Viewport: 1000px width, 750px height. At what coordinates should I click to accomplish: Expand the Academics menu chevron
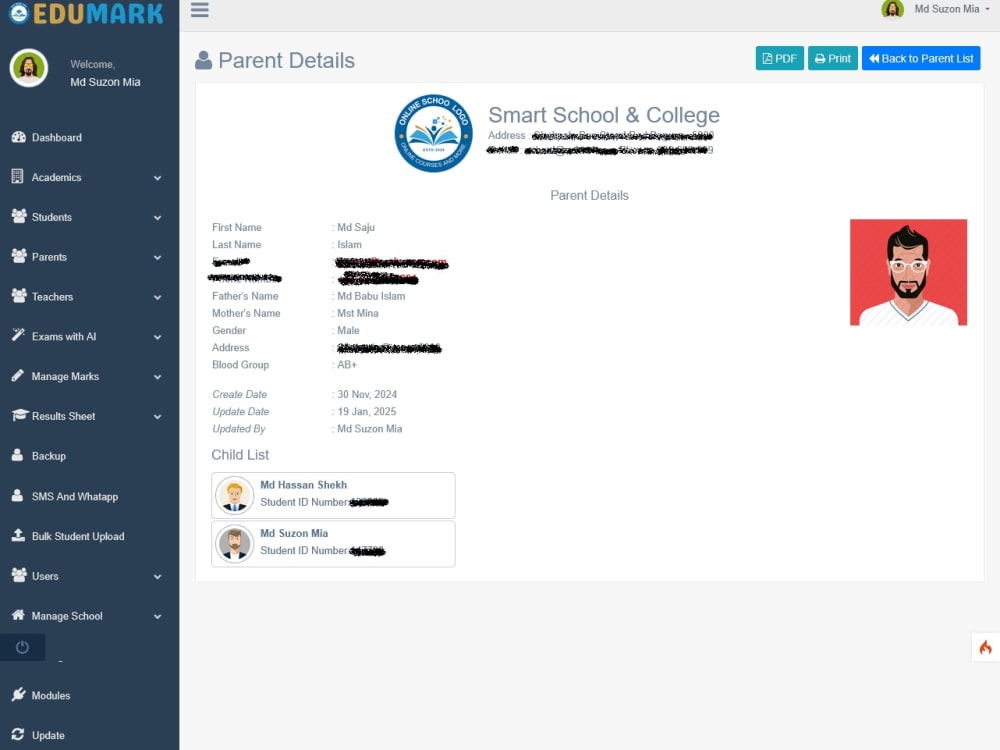click(158, 178)
